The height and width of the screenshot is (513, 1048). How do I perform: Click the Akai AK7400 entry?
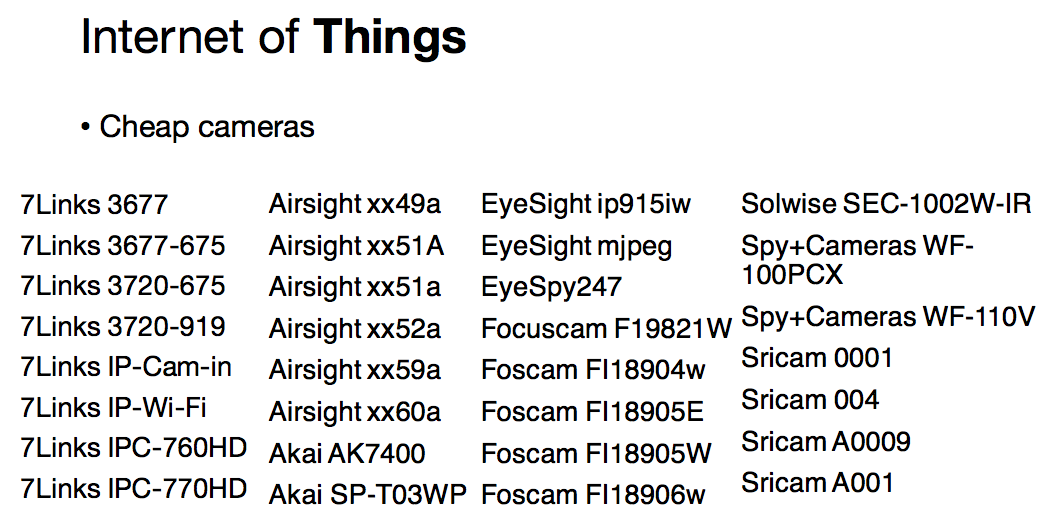(x=347, y=454)
